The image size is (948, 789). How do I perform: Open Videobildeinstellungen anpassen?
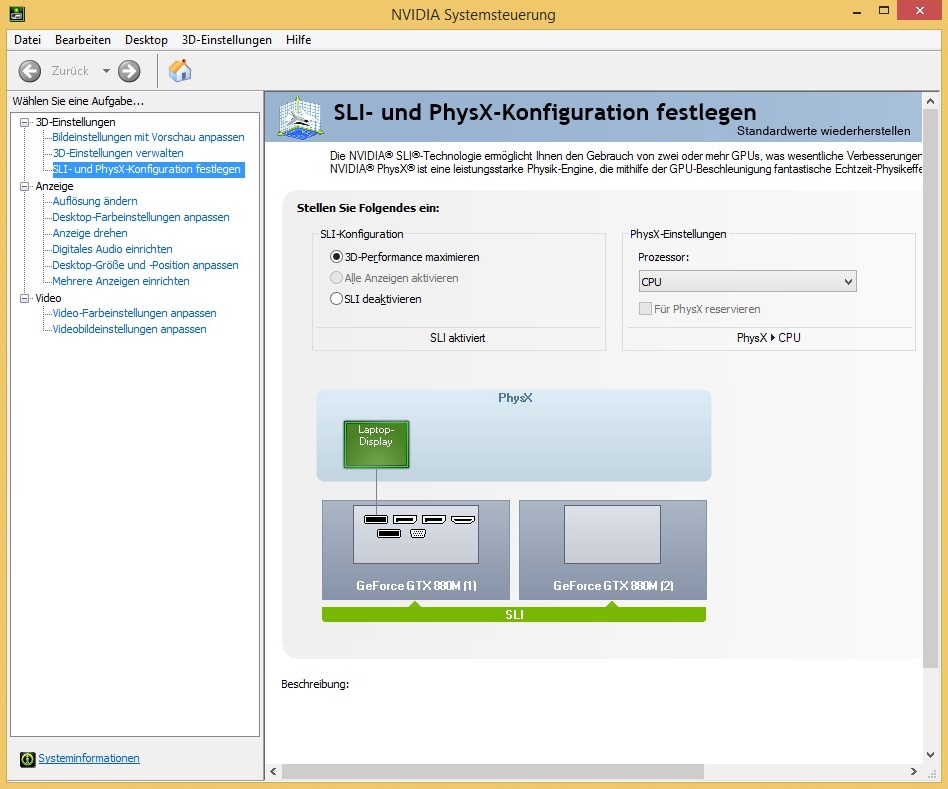point(129,329)
